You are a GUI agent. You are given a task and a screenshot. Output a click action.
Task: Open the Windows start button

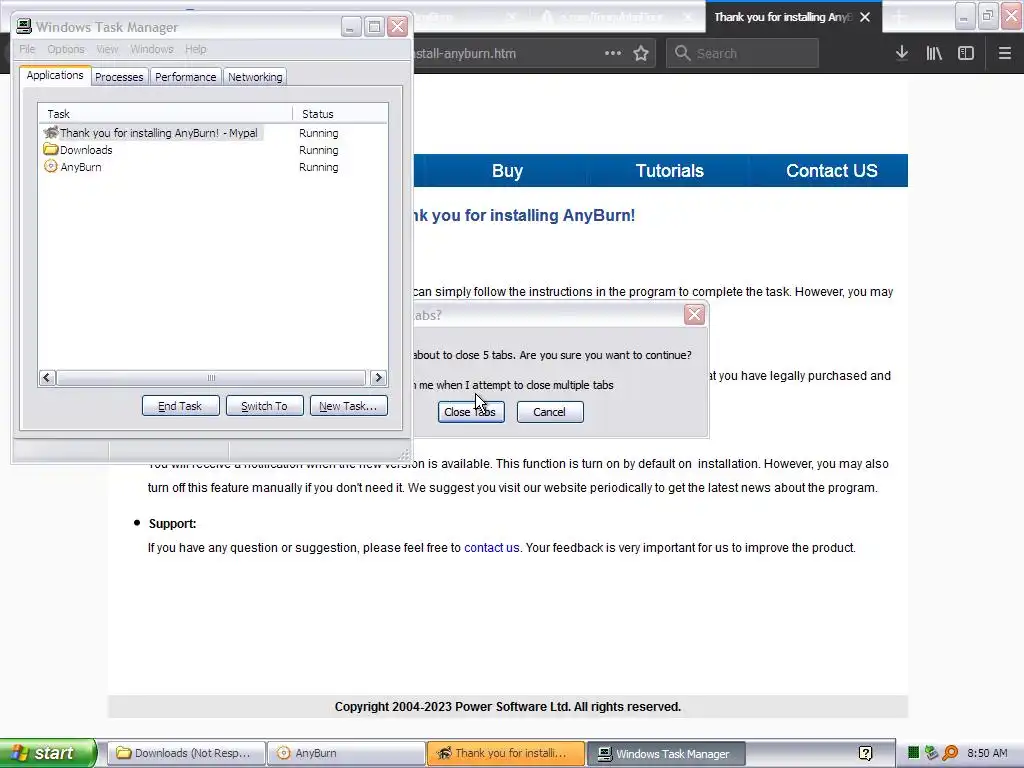[48, 753]
